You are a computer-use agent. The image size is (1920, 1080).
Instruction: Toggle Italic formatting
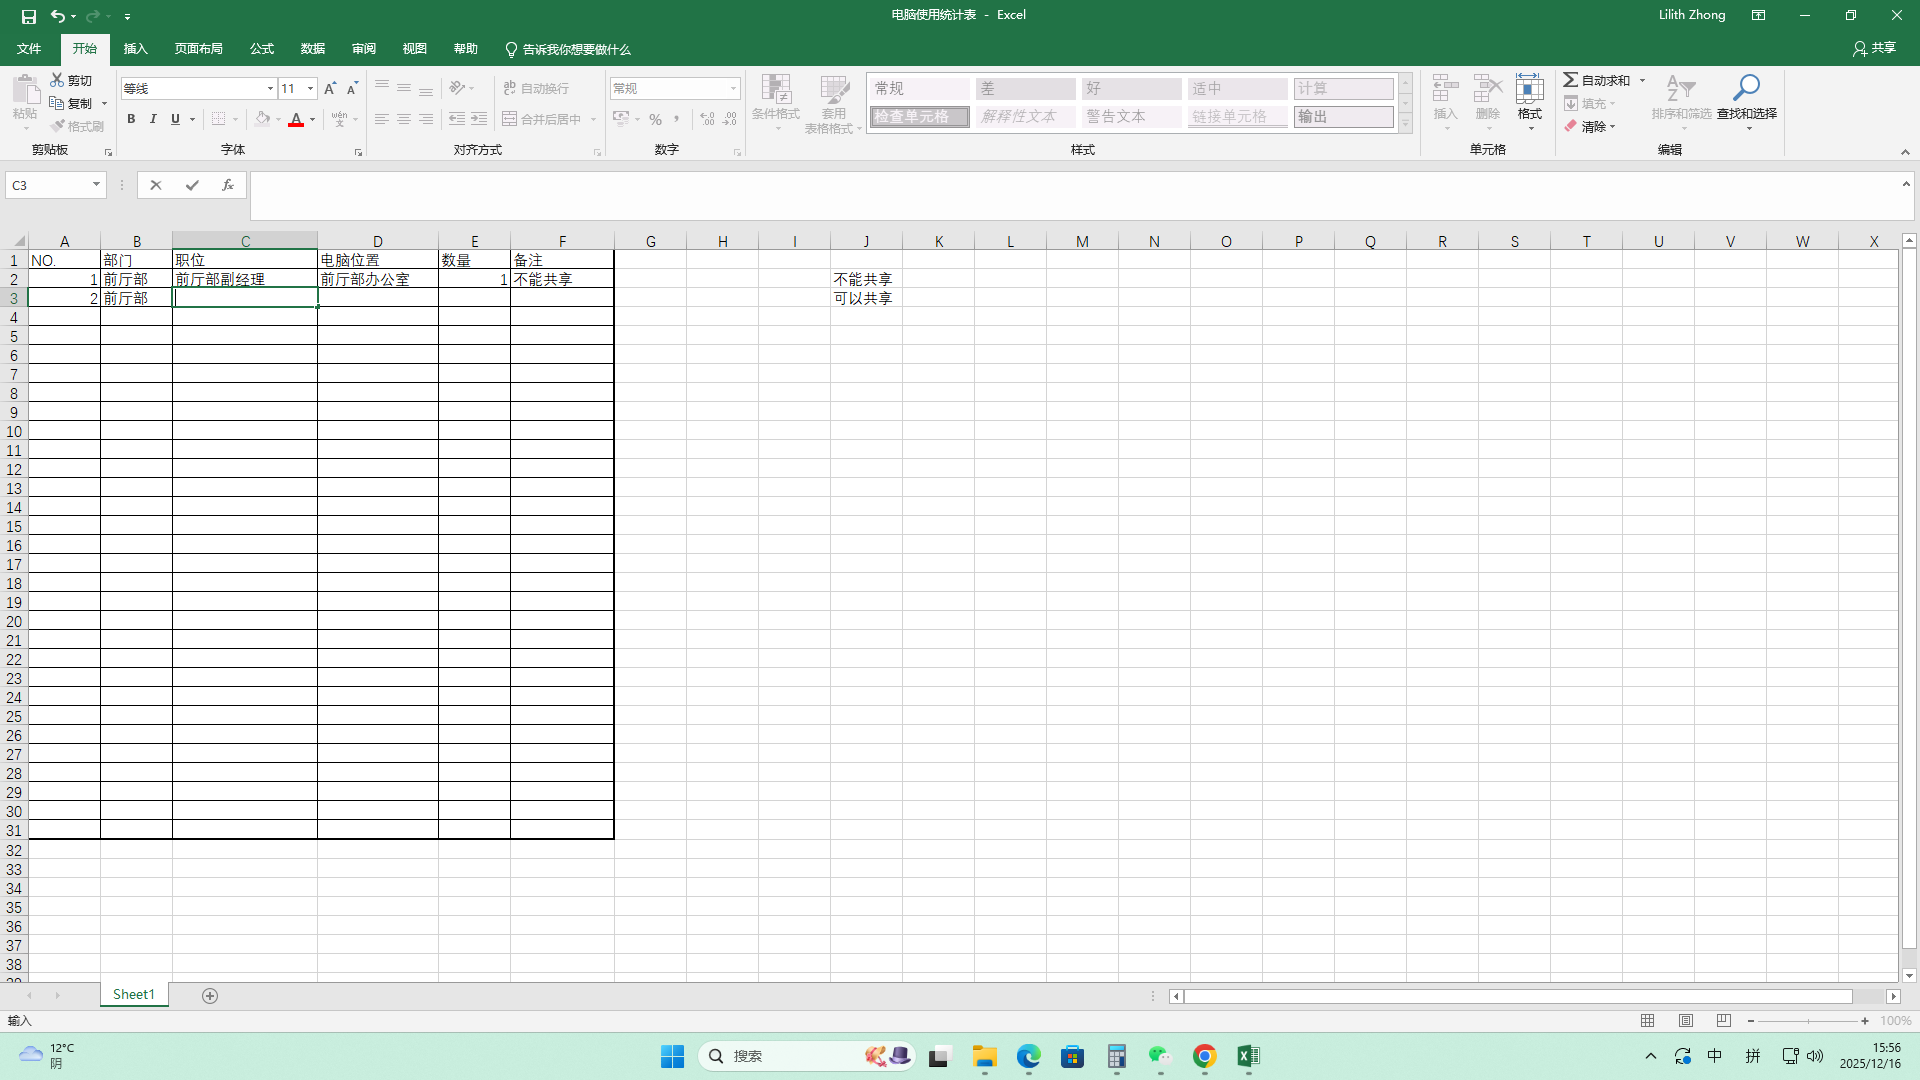153,119
